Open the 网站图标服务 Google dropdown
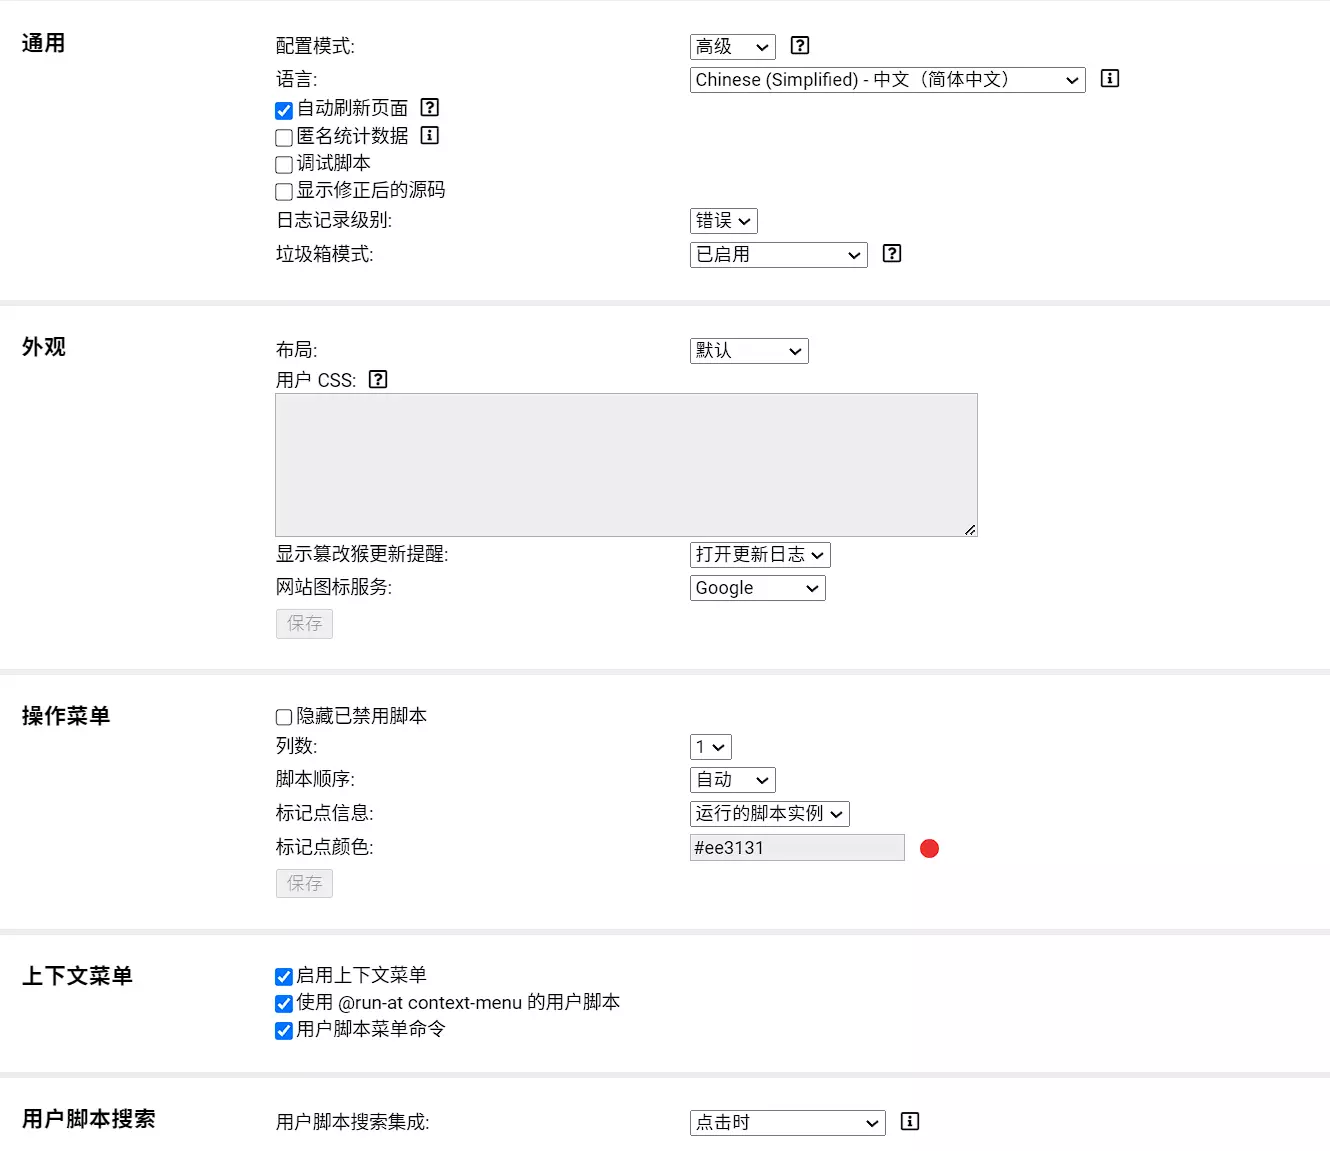This screenshot has width=1330, height=1151. pyautogui.click(x=757, y=588)
